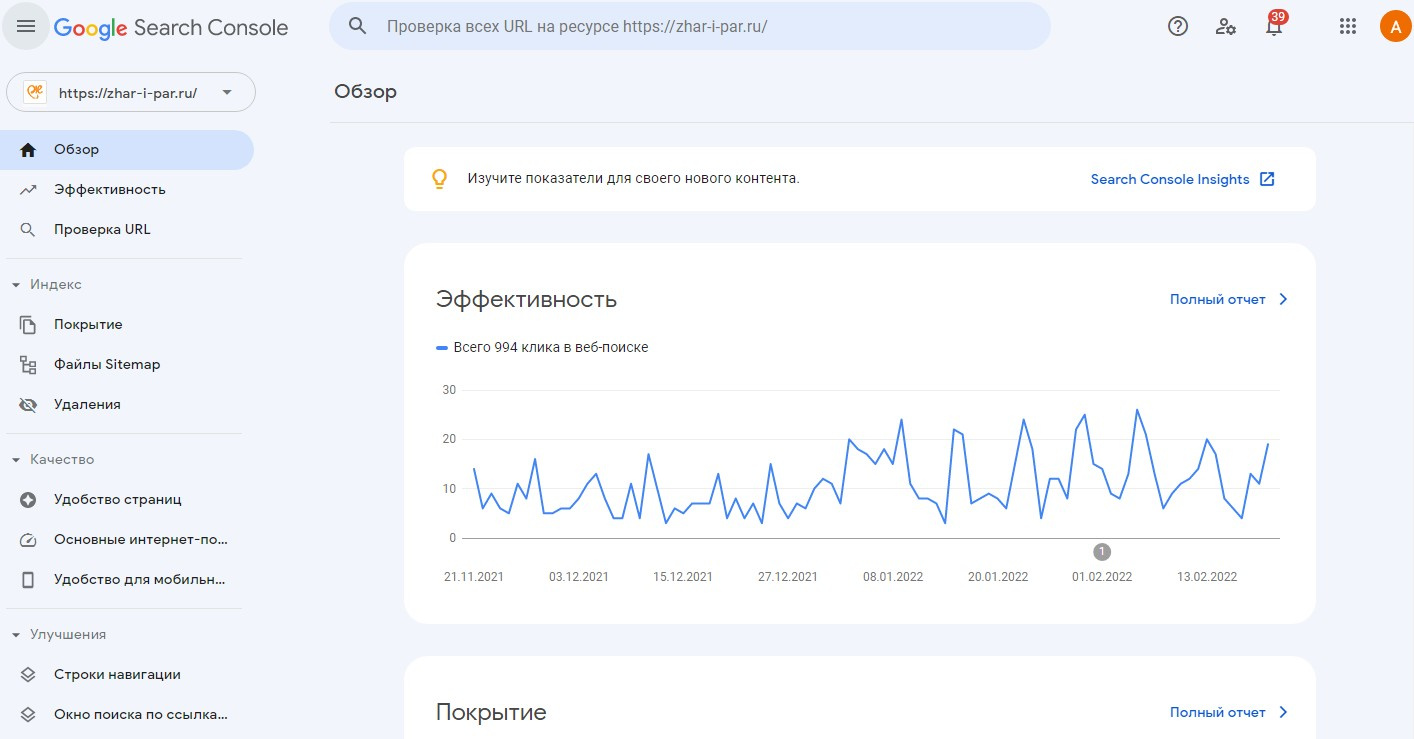Open Полный отчет for Эффективность
The width and height of the screenshot is (1414, 739).
click(x=1229, y=299)
